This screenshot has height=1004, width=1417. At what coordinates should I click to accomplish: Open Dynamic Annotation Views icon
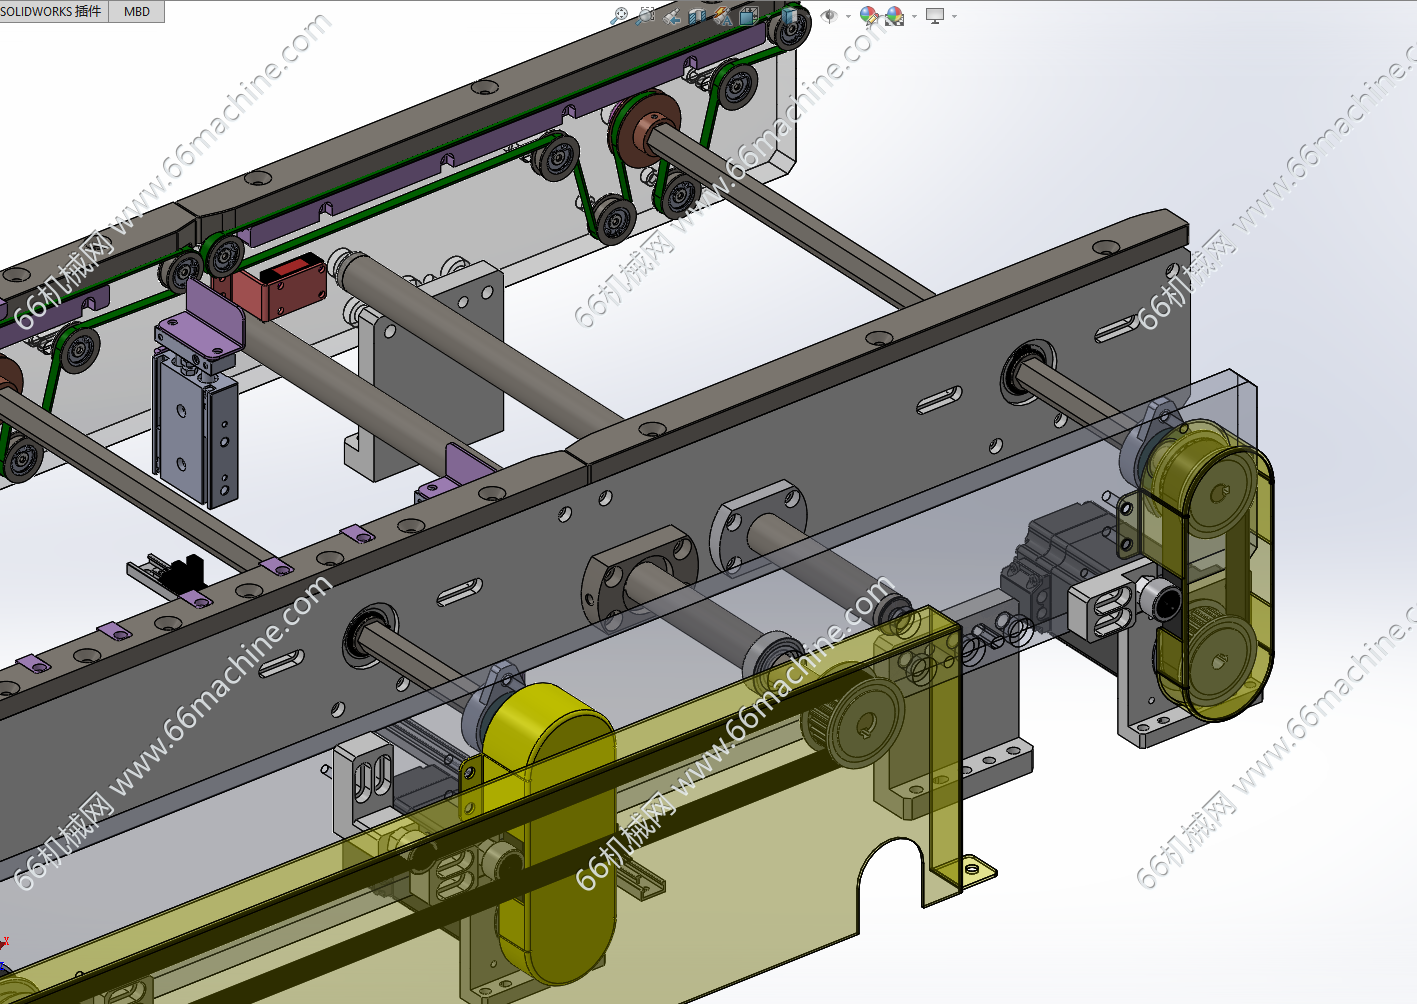click(x=723, y=15)
